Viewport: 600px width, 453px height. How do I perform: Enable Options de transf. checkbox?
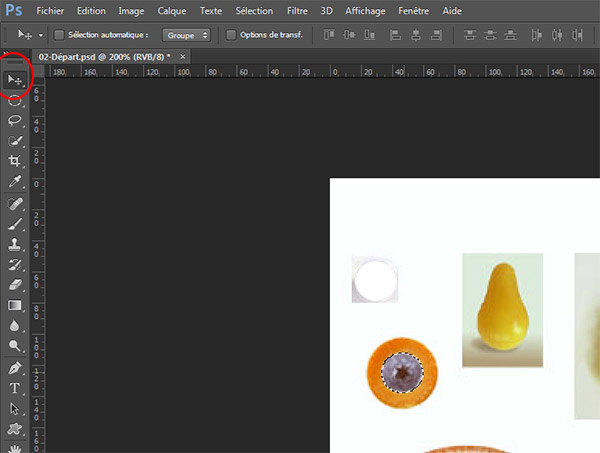(231, 35)
